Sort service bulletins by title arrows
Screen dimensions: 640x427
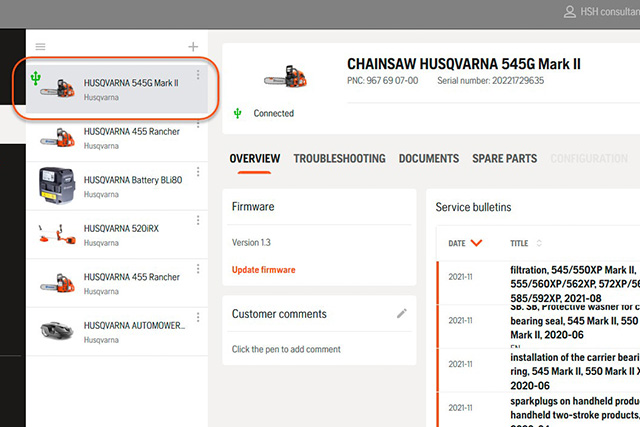pyautogui.click(x=539, y=243)
